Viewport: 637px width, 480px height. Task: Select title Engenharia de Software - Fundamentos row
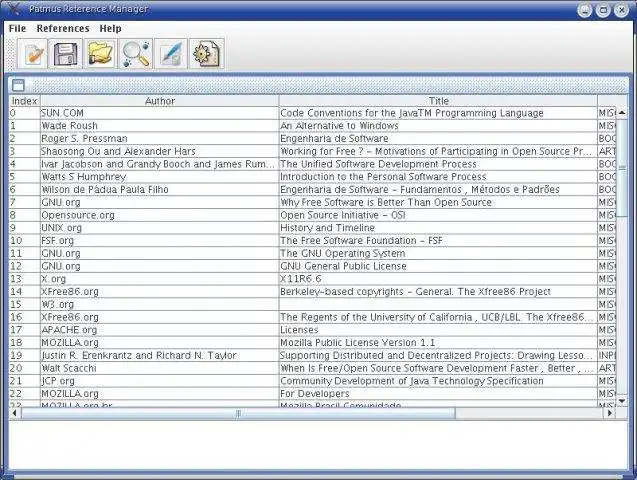tap(438, 189)
